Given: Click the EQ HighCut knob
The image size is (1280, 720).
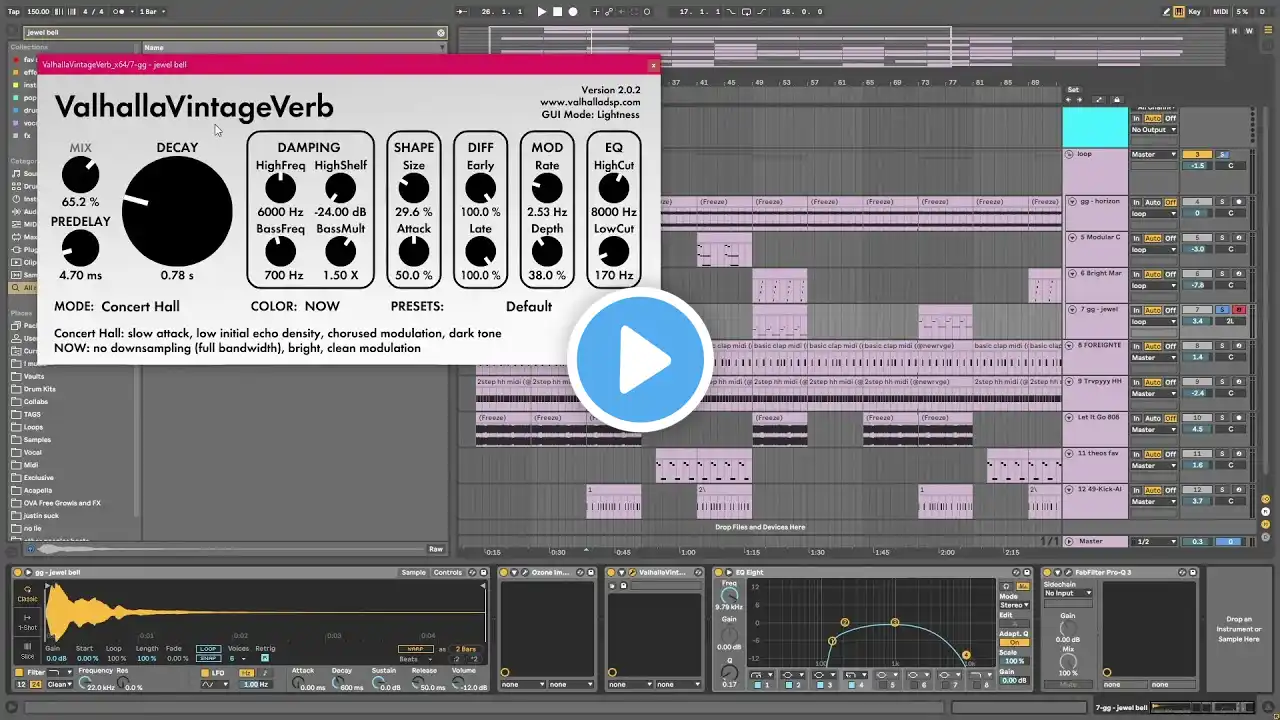Looking at the screenshot, I should coord(614,188).
